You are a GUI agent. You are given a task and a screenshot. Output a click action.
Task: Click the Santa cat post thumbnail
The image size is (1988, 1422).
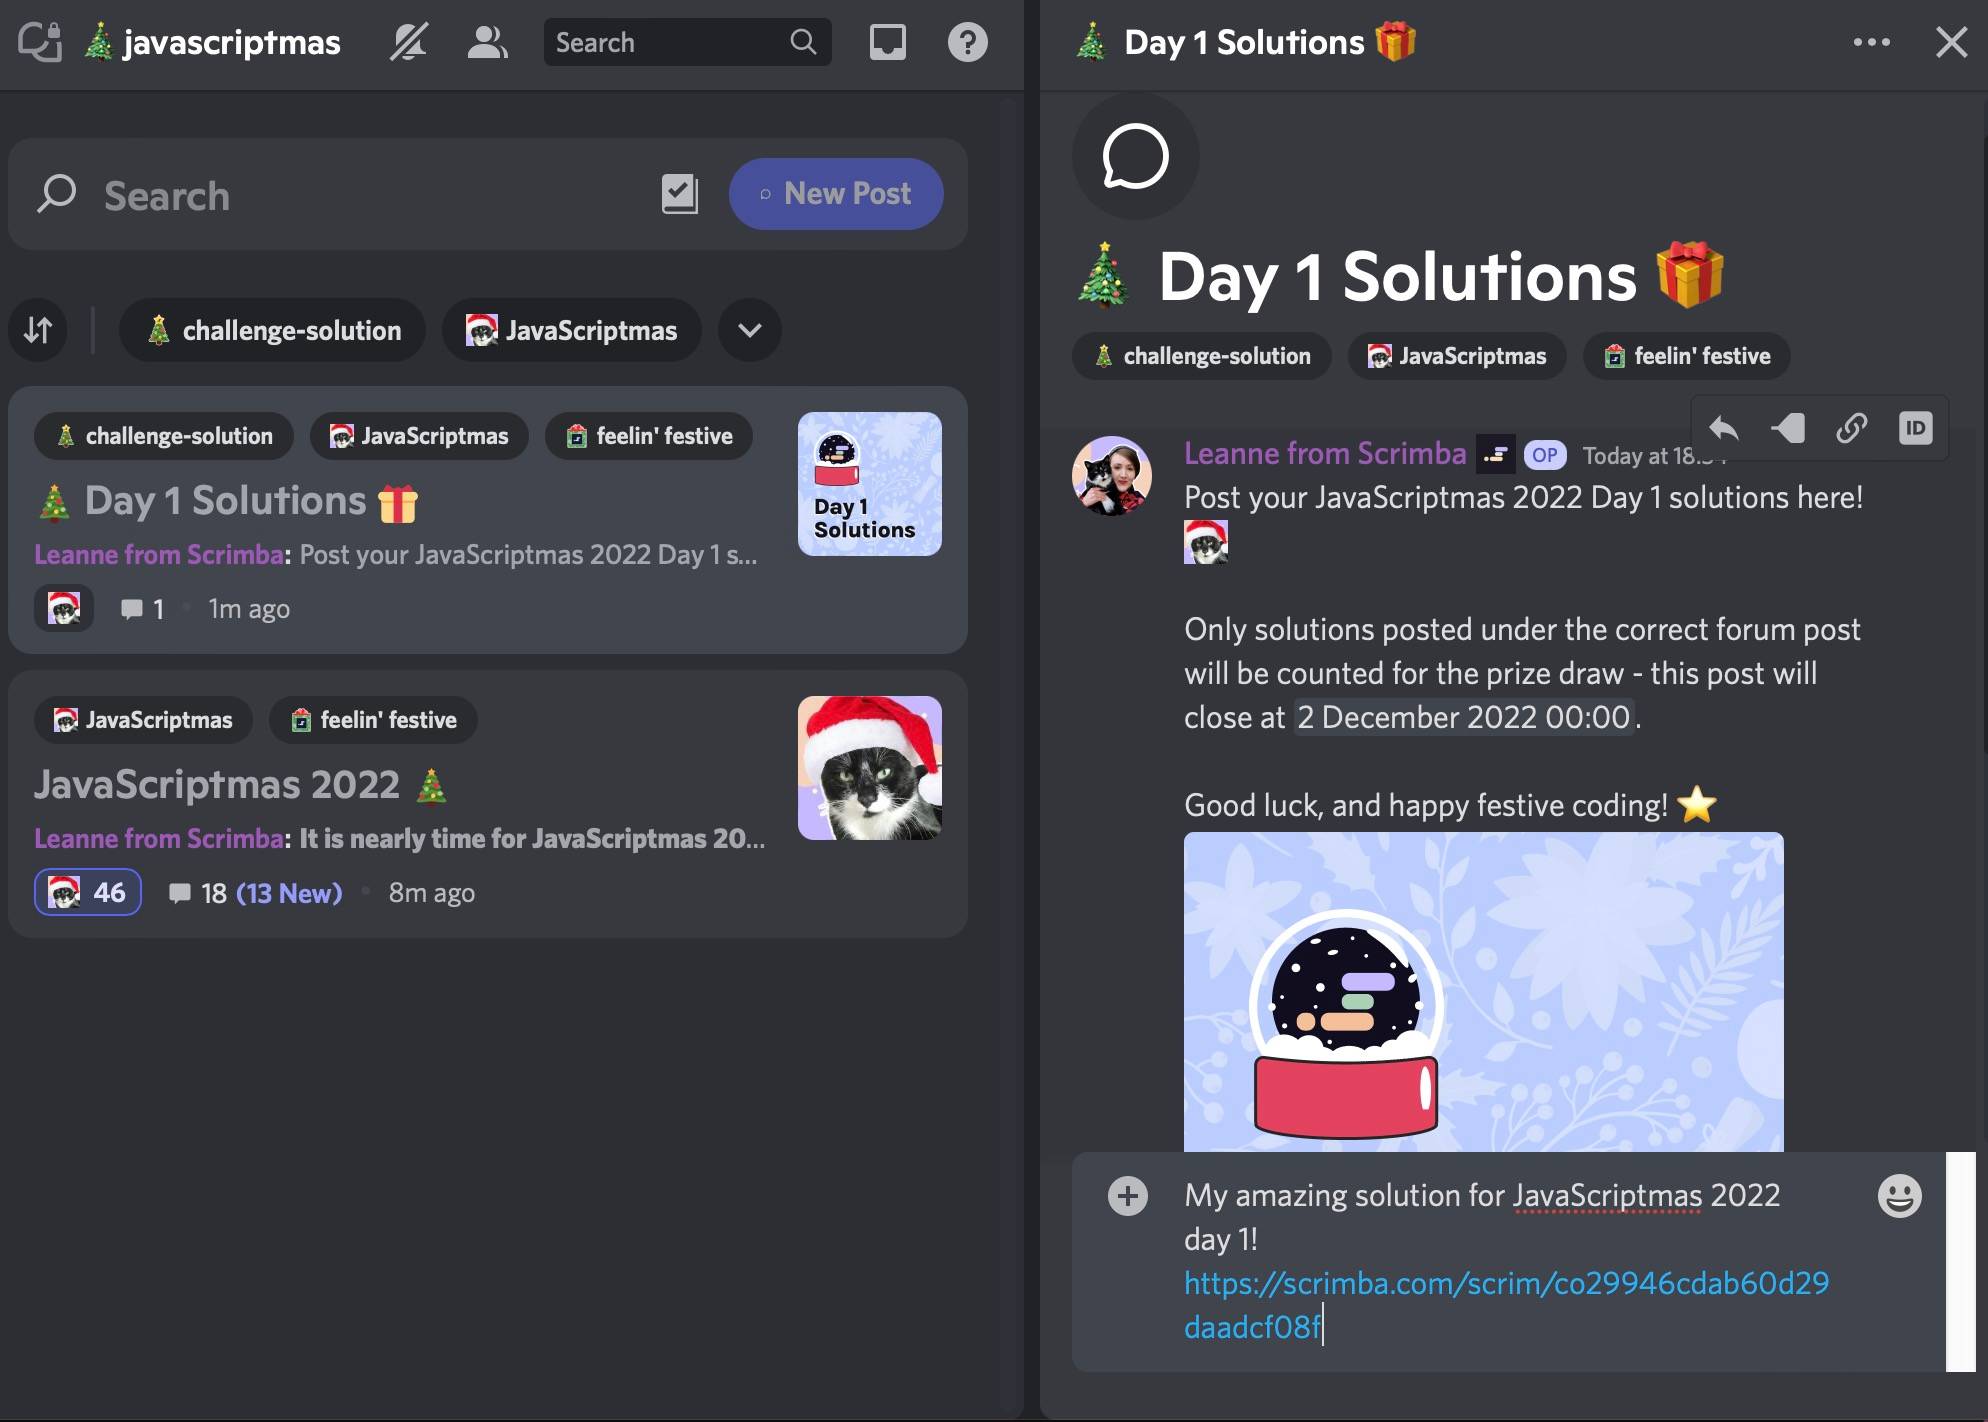[x=870, y=768]
